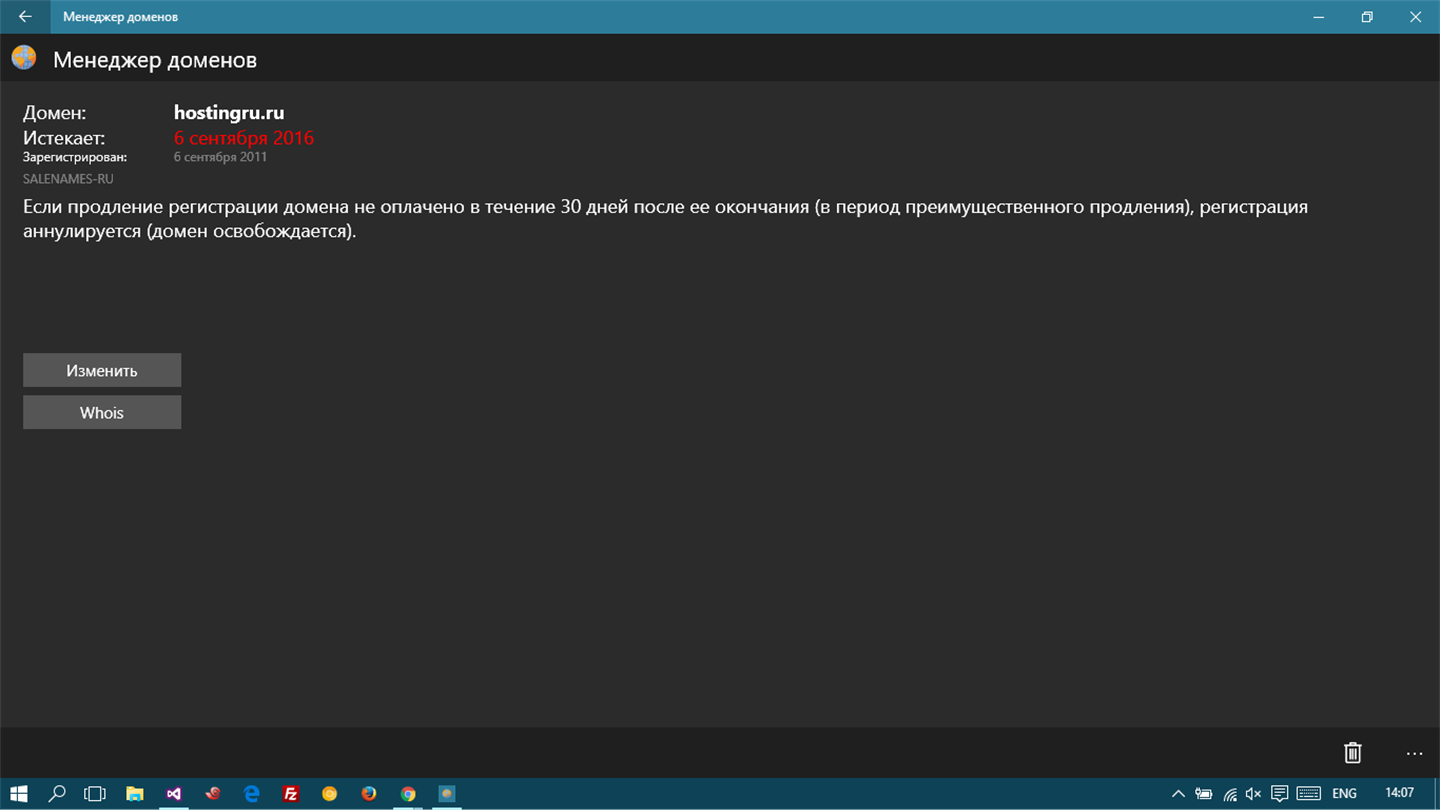This screenshot has height=810, width=1440.
Task: Click expiry date 6 сентября 2016
Action: pyautogui.click(x=244, y=138)
